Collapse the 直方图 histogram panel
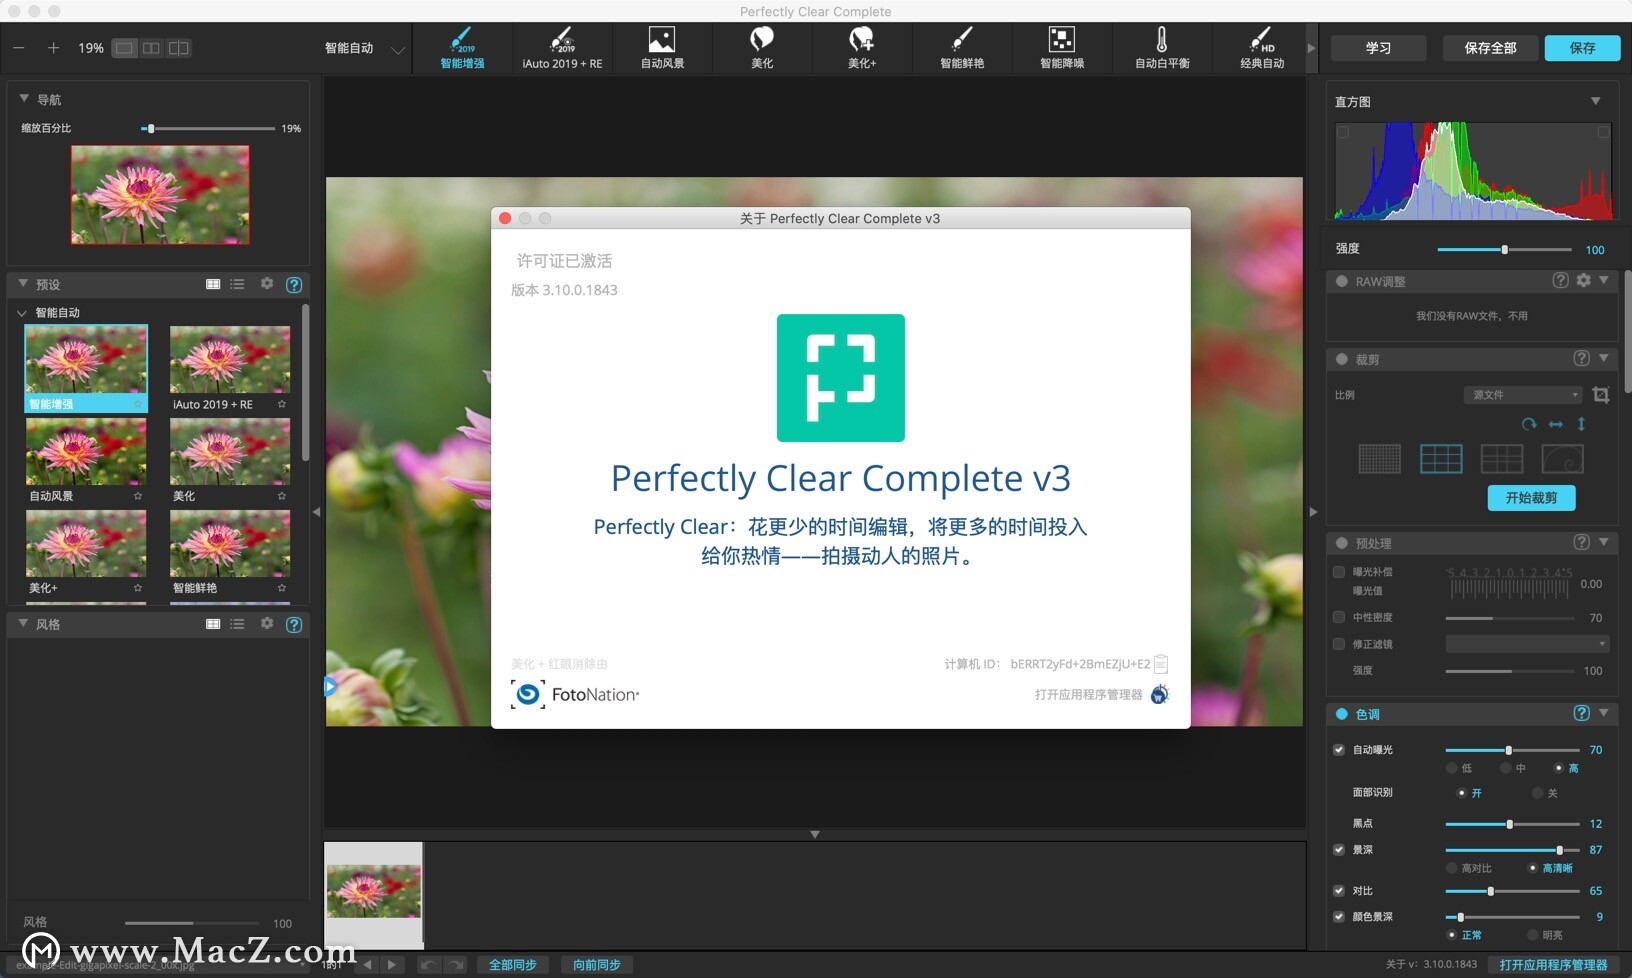This screenshot has height=978, width=1632. 1596,101
